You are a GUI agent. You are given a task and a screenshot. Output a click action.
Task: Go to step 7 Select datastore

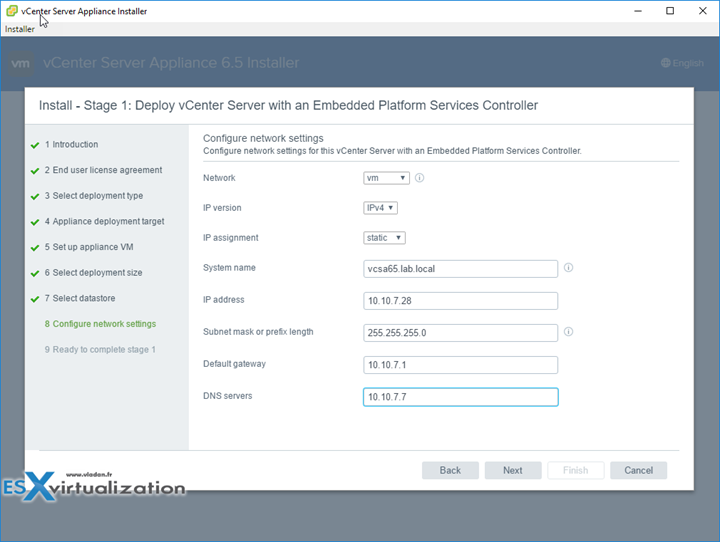coord(80,299)
